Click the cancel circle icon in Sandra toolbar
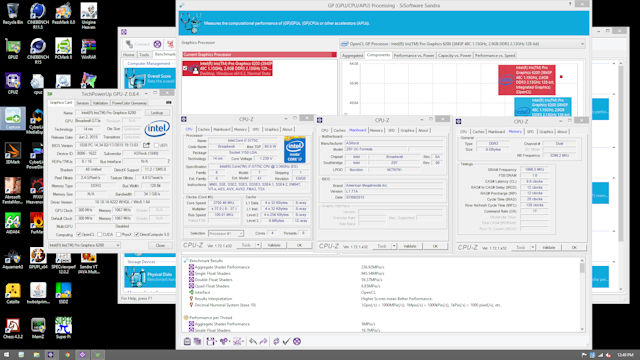Image resolution: width=640 pixels, height=360 pixels. [297, 341]
